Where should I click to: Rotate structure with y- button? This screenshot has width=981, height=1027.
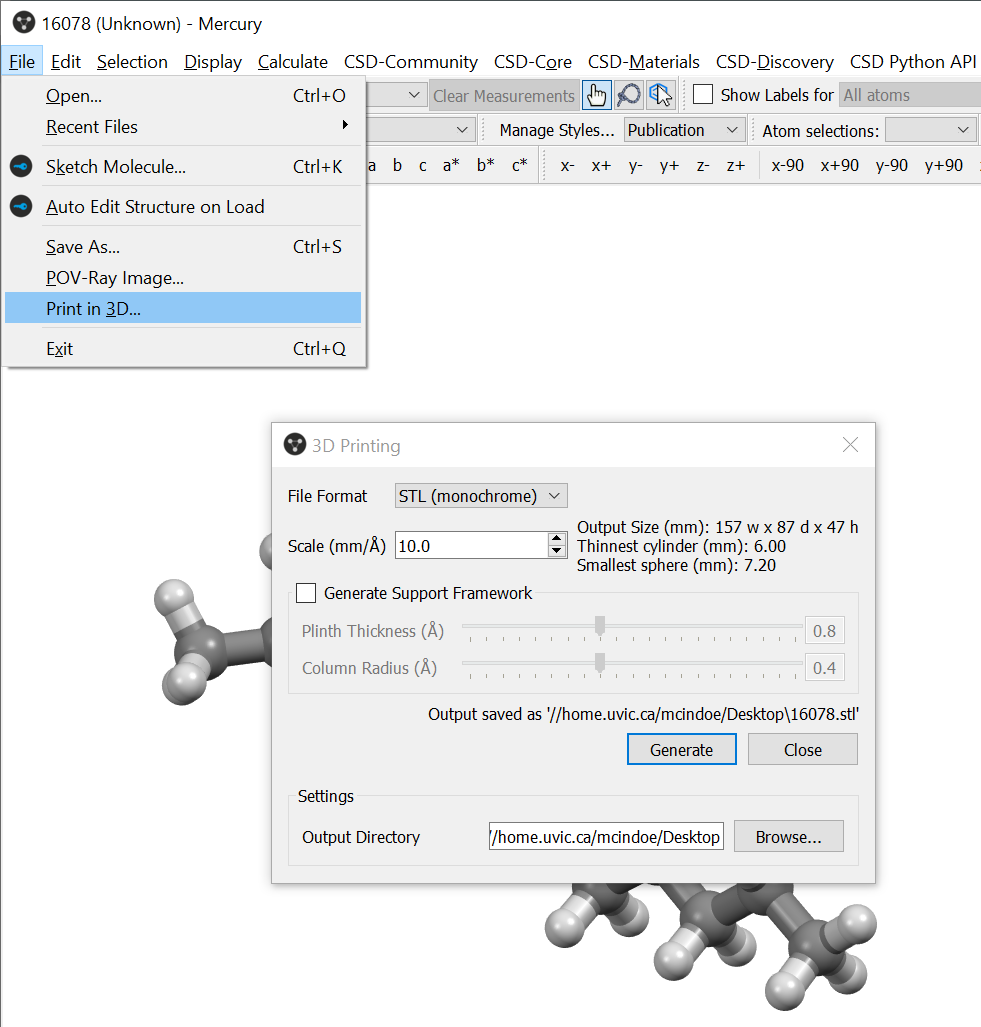(635, 165)
